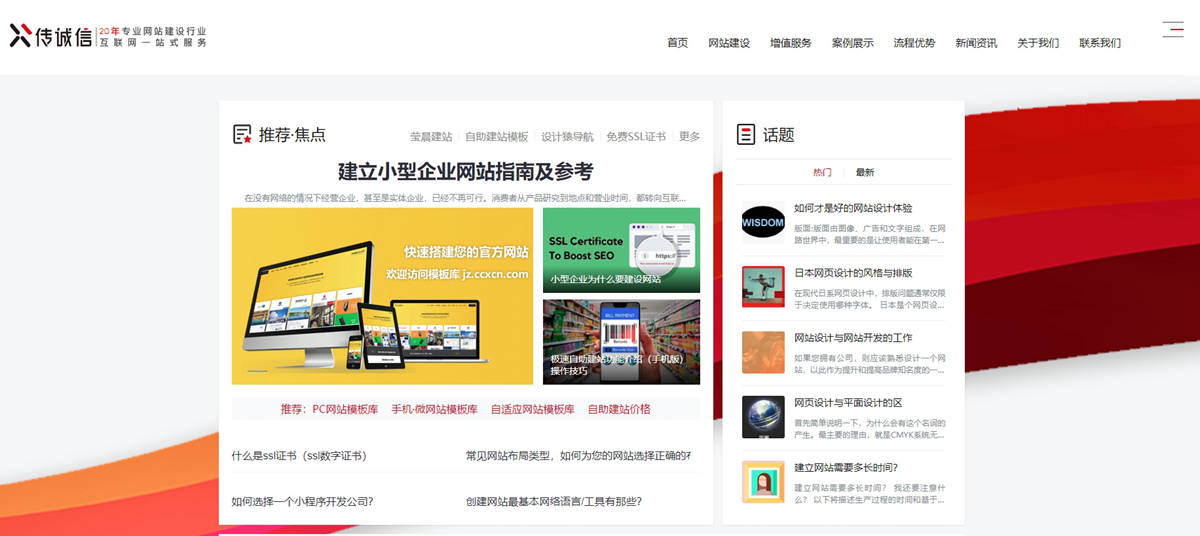
Task: Open headline 建立小型企业网站指南及参考
Action: point(466,171)
